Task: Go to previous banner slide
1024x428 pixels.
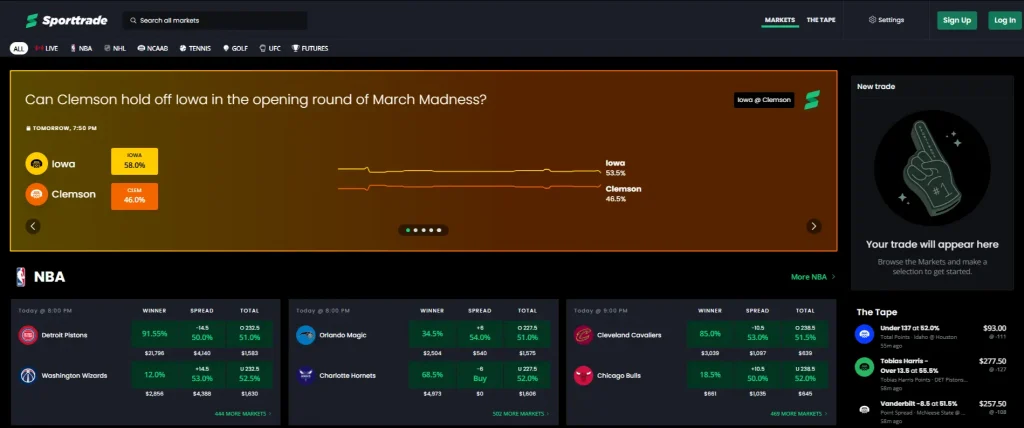Action: coord(33,226)
